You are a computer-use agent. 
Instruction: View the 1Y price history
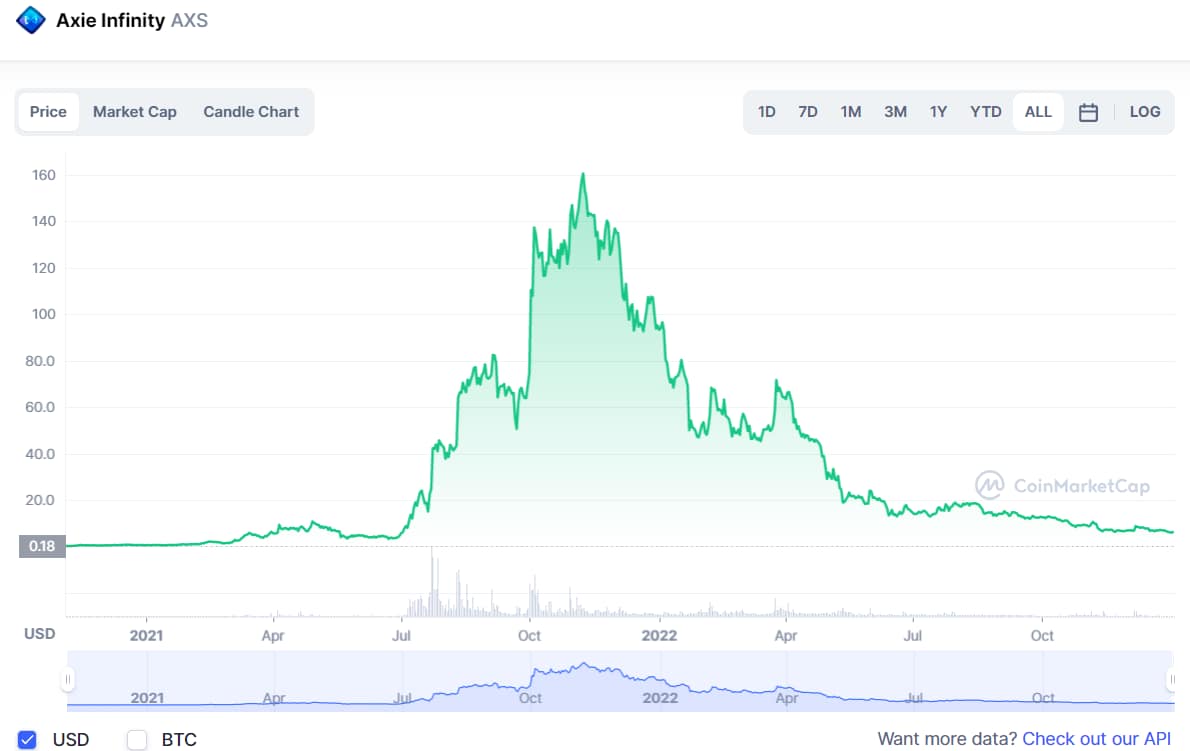tap(938, 112)
